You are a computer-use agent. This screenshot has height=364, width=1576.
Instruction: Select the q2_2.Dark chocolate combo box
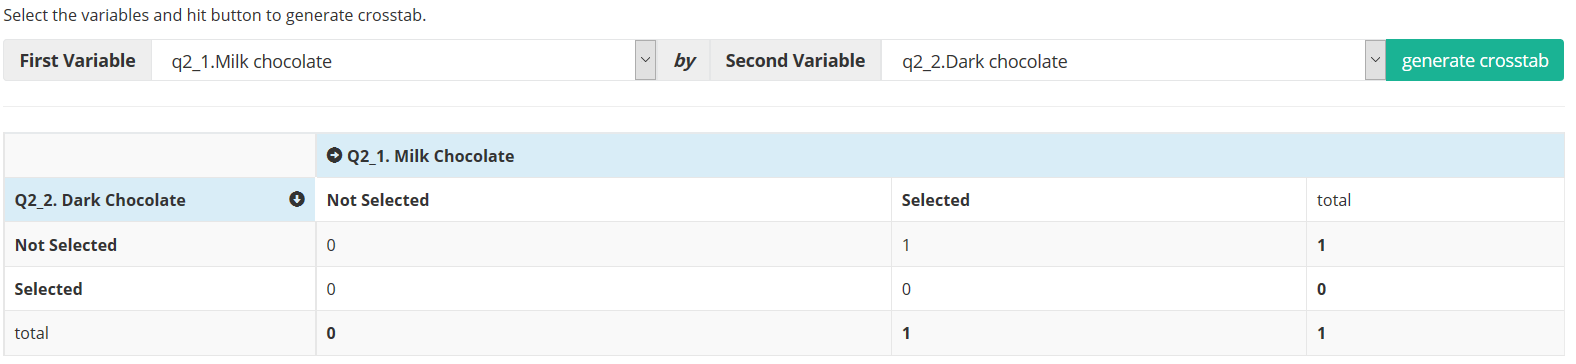(1133, 60)
